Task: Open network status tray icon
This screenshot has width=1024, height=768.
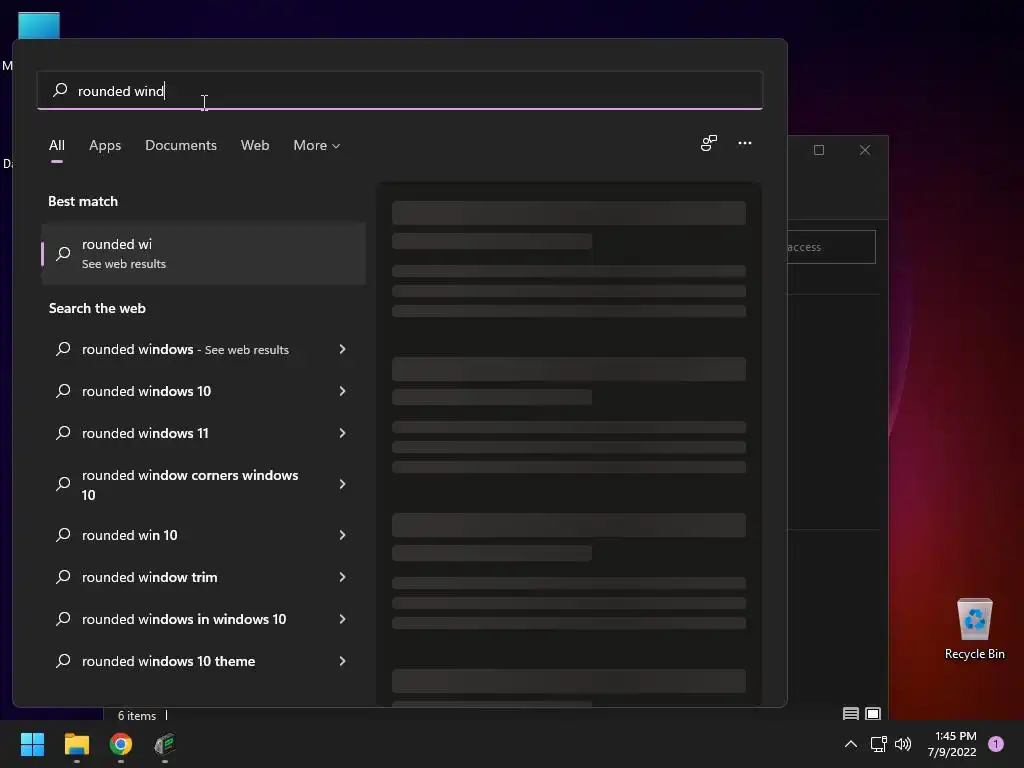Action: (x=878, y=744)
